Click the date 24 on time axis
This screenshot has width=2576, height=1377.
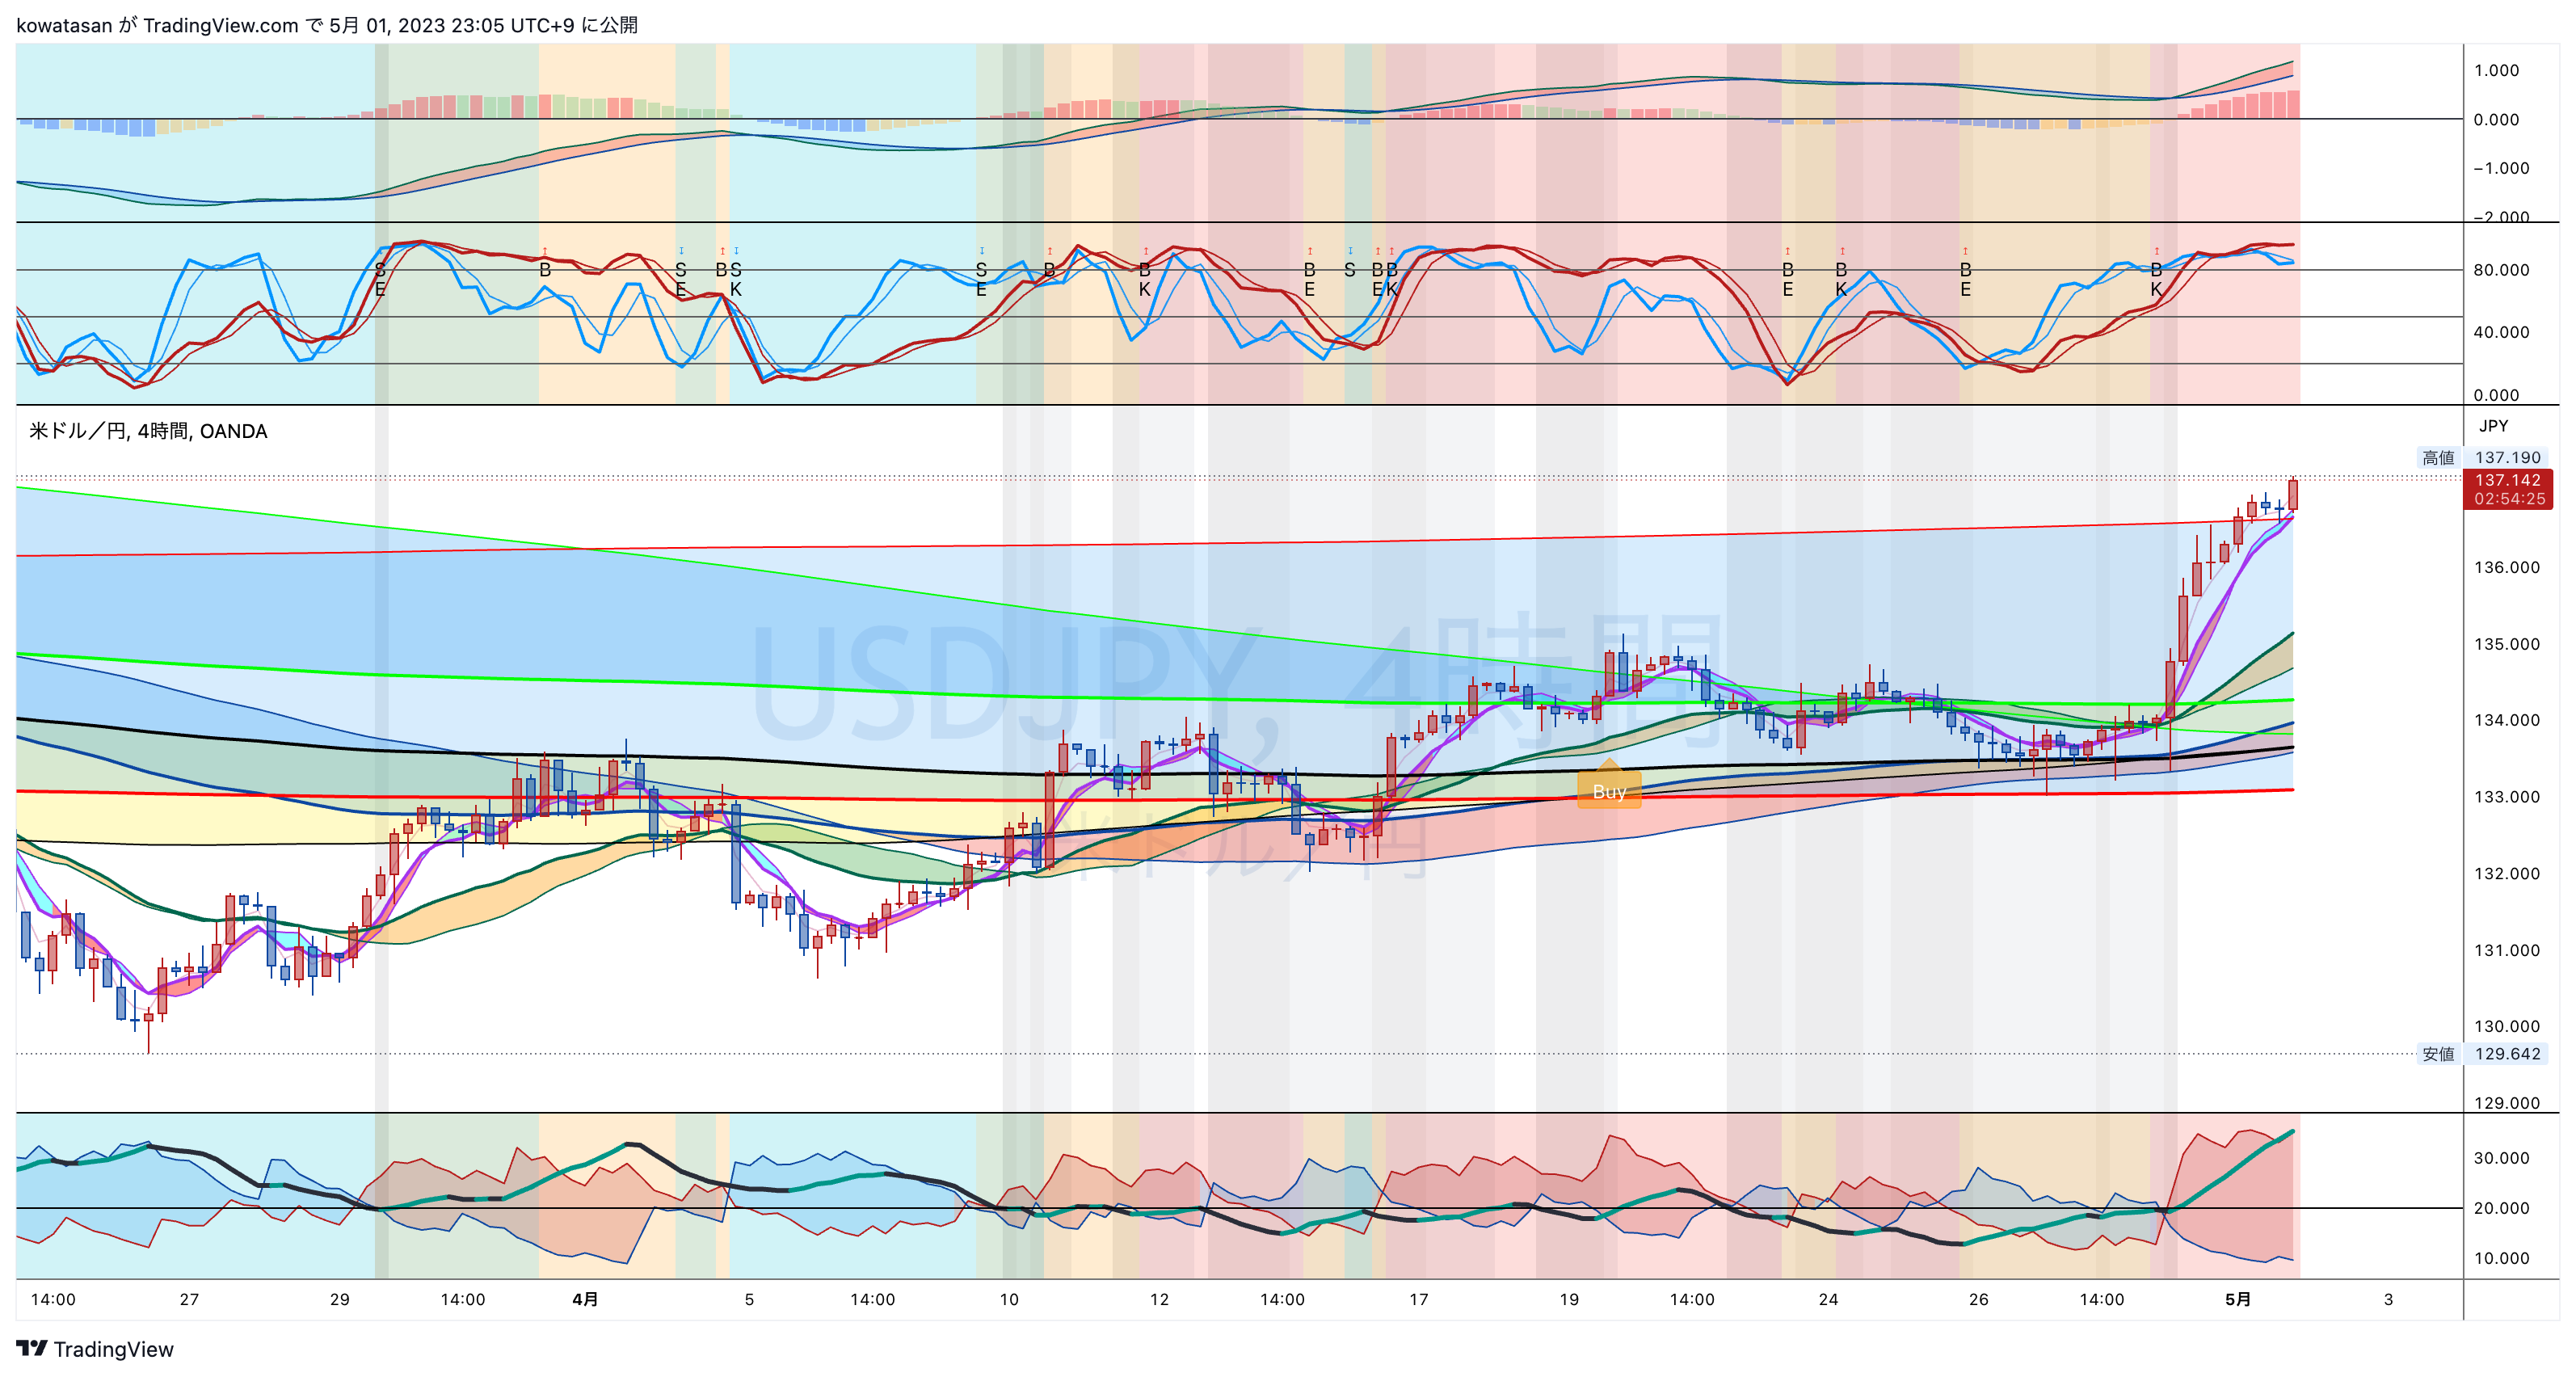[x=1828, y=1299]
